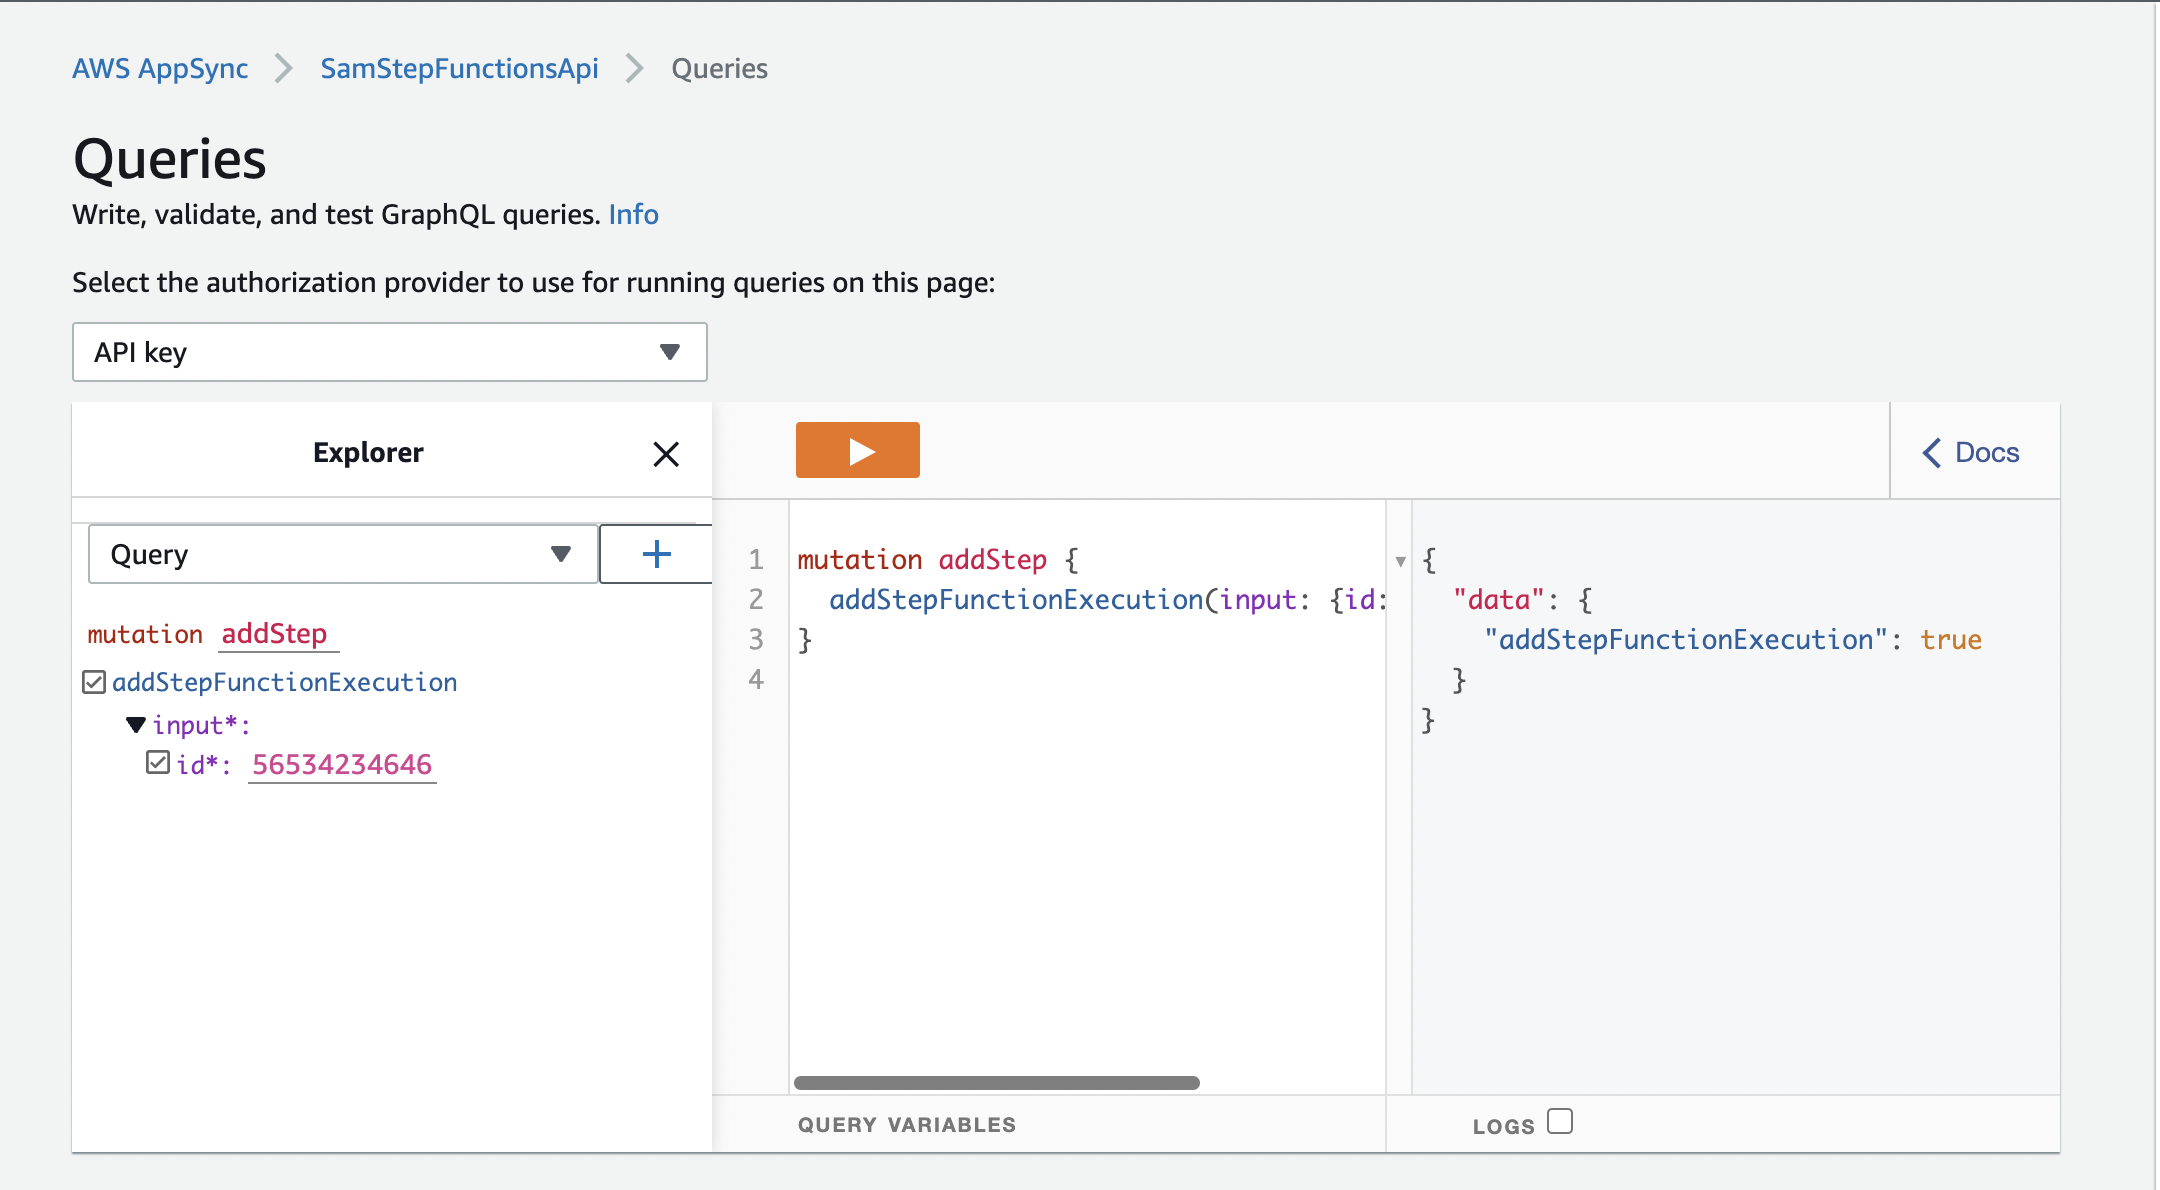Image resolution: width=2160 pixels, height=1190 pixels.
Task: Run the query with the orange play button
Action: [857, 450]
